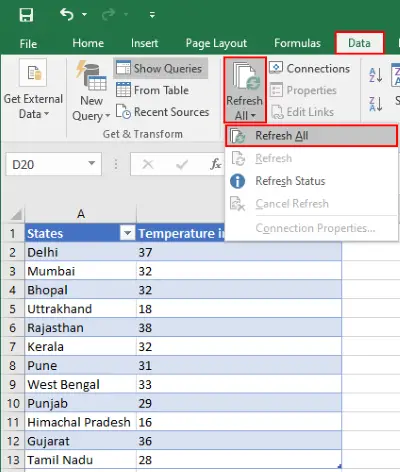The image size is (400, 472).
Task: Click the Select All corner triangle
Action: (x=15, y=214)
